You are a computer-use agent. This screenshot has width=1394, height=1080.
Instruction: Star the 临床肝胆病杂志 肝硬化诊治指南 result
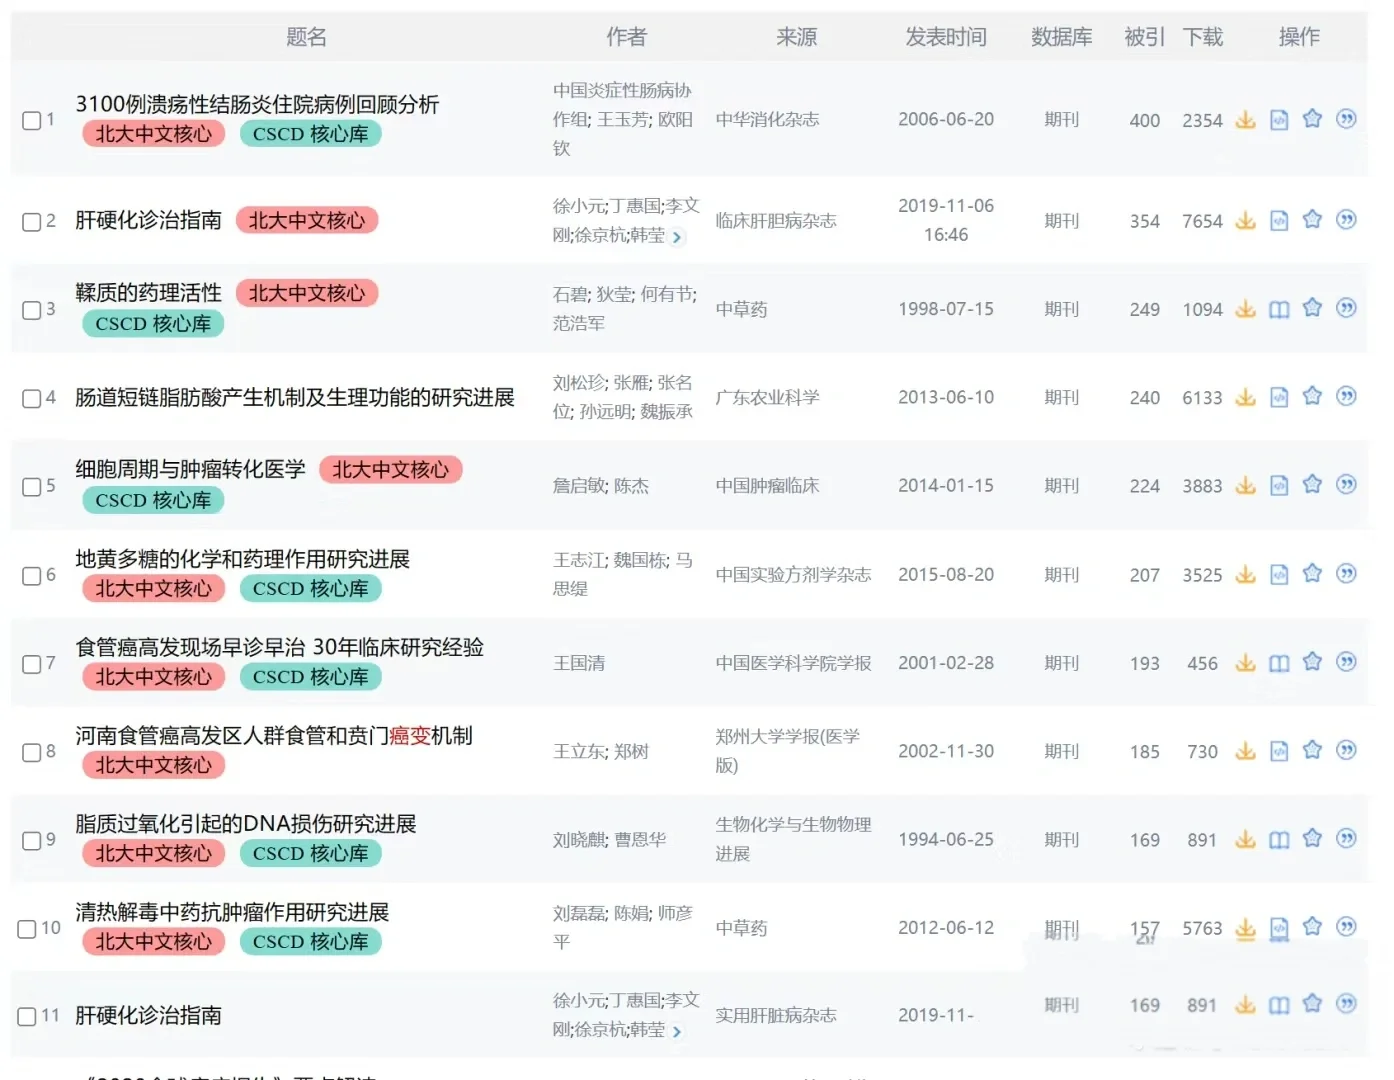coord(1313,219)
